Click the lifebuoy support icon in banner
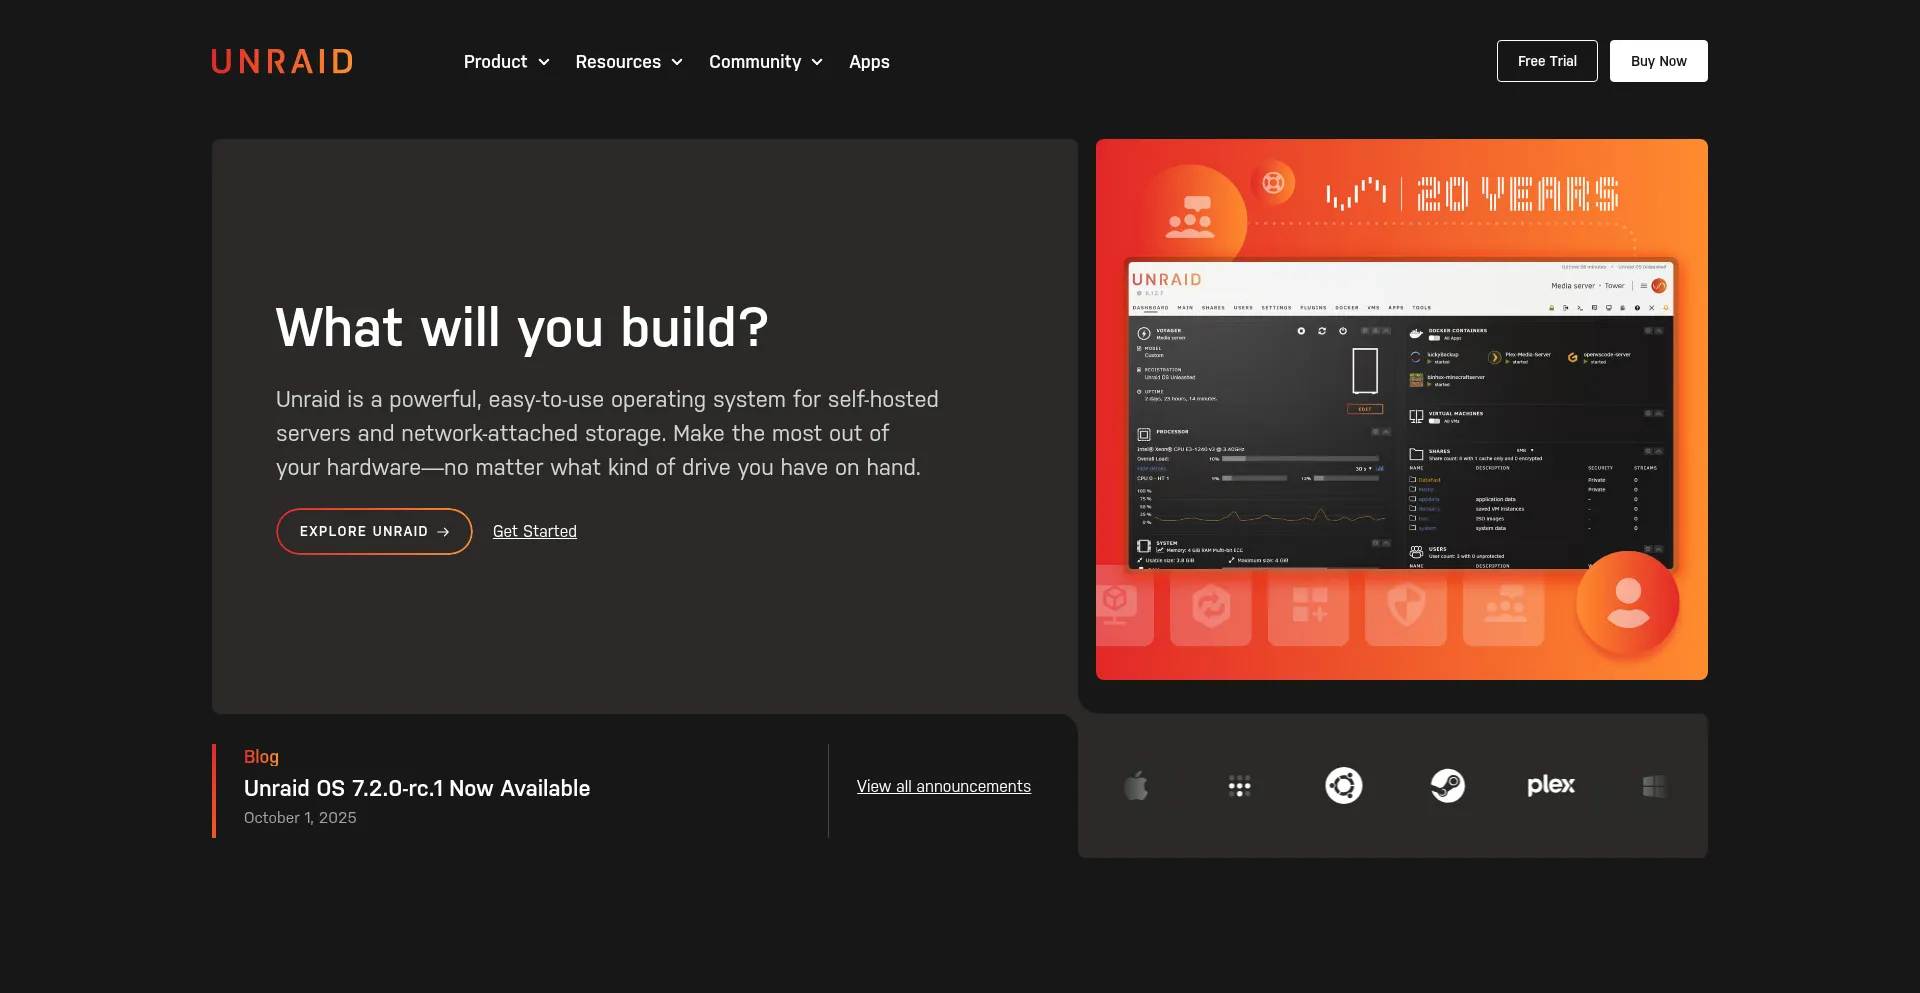 pos(1273,183)
